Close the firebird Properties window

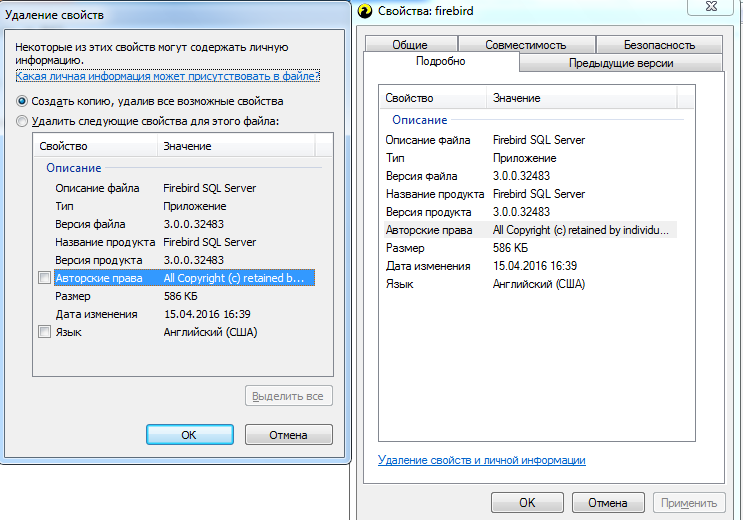point(711,6)
